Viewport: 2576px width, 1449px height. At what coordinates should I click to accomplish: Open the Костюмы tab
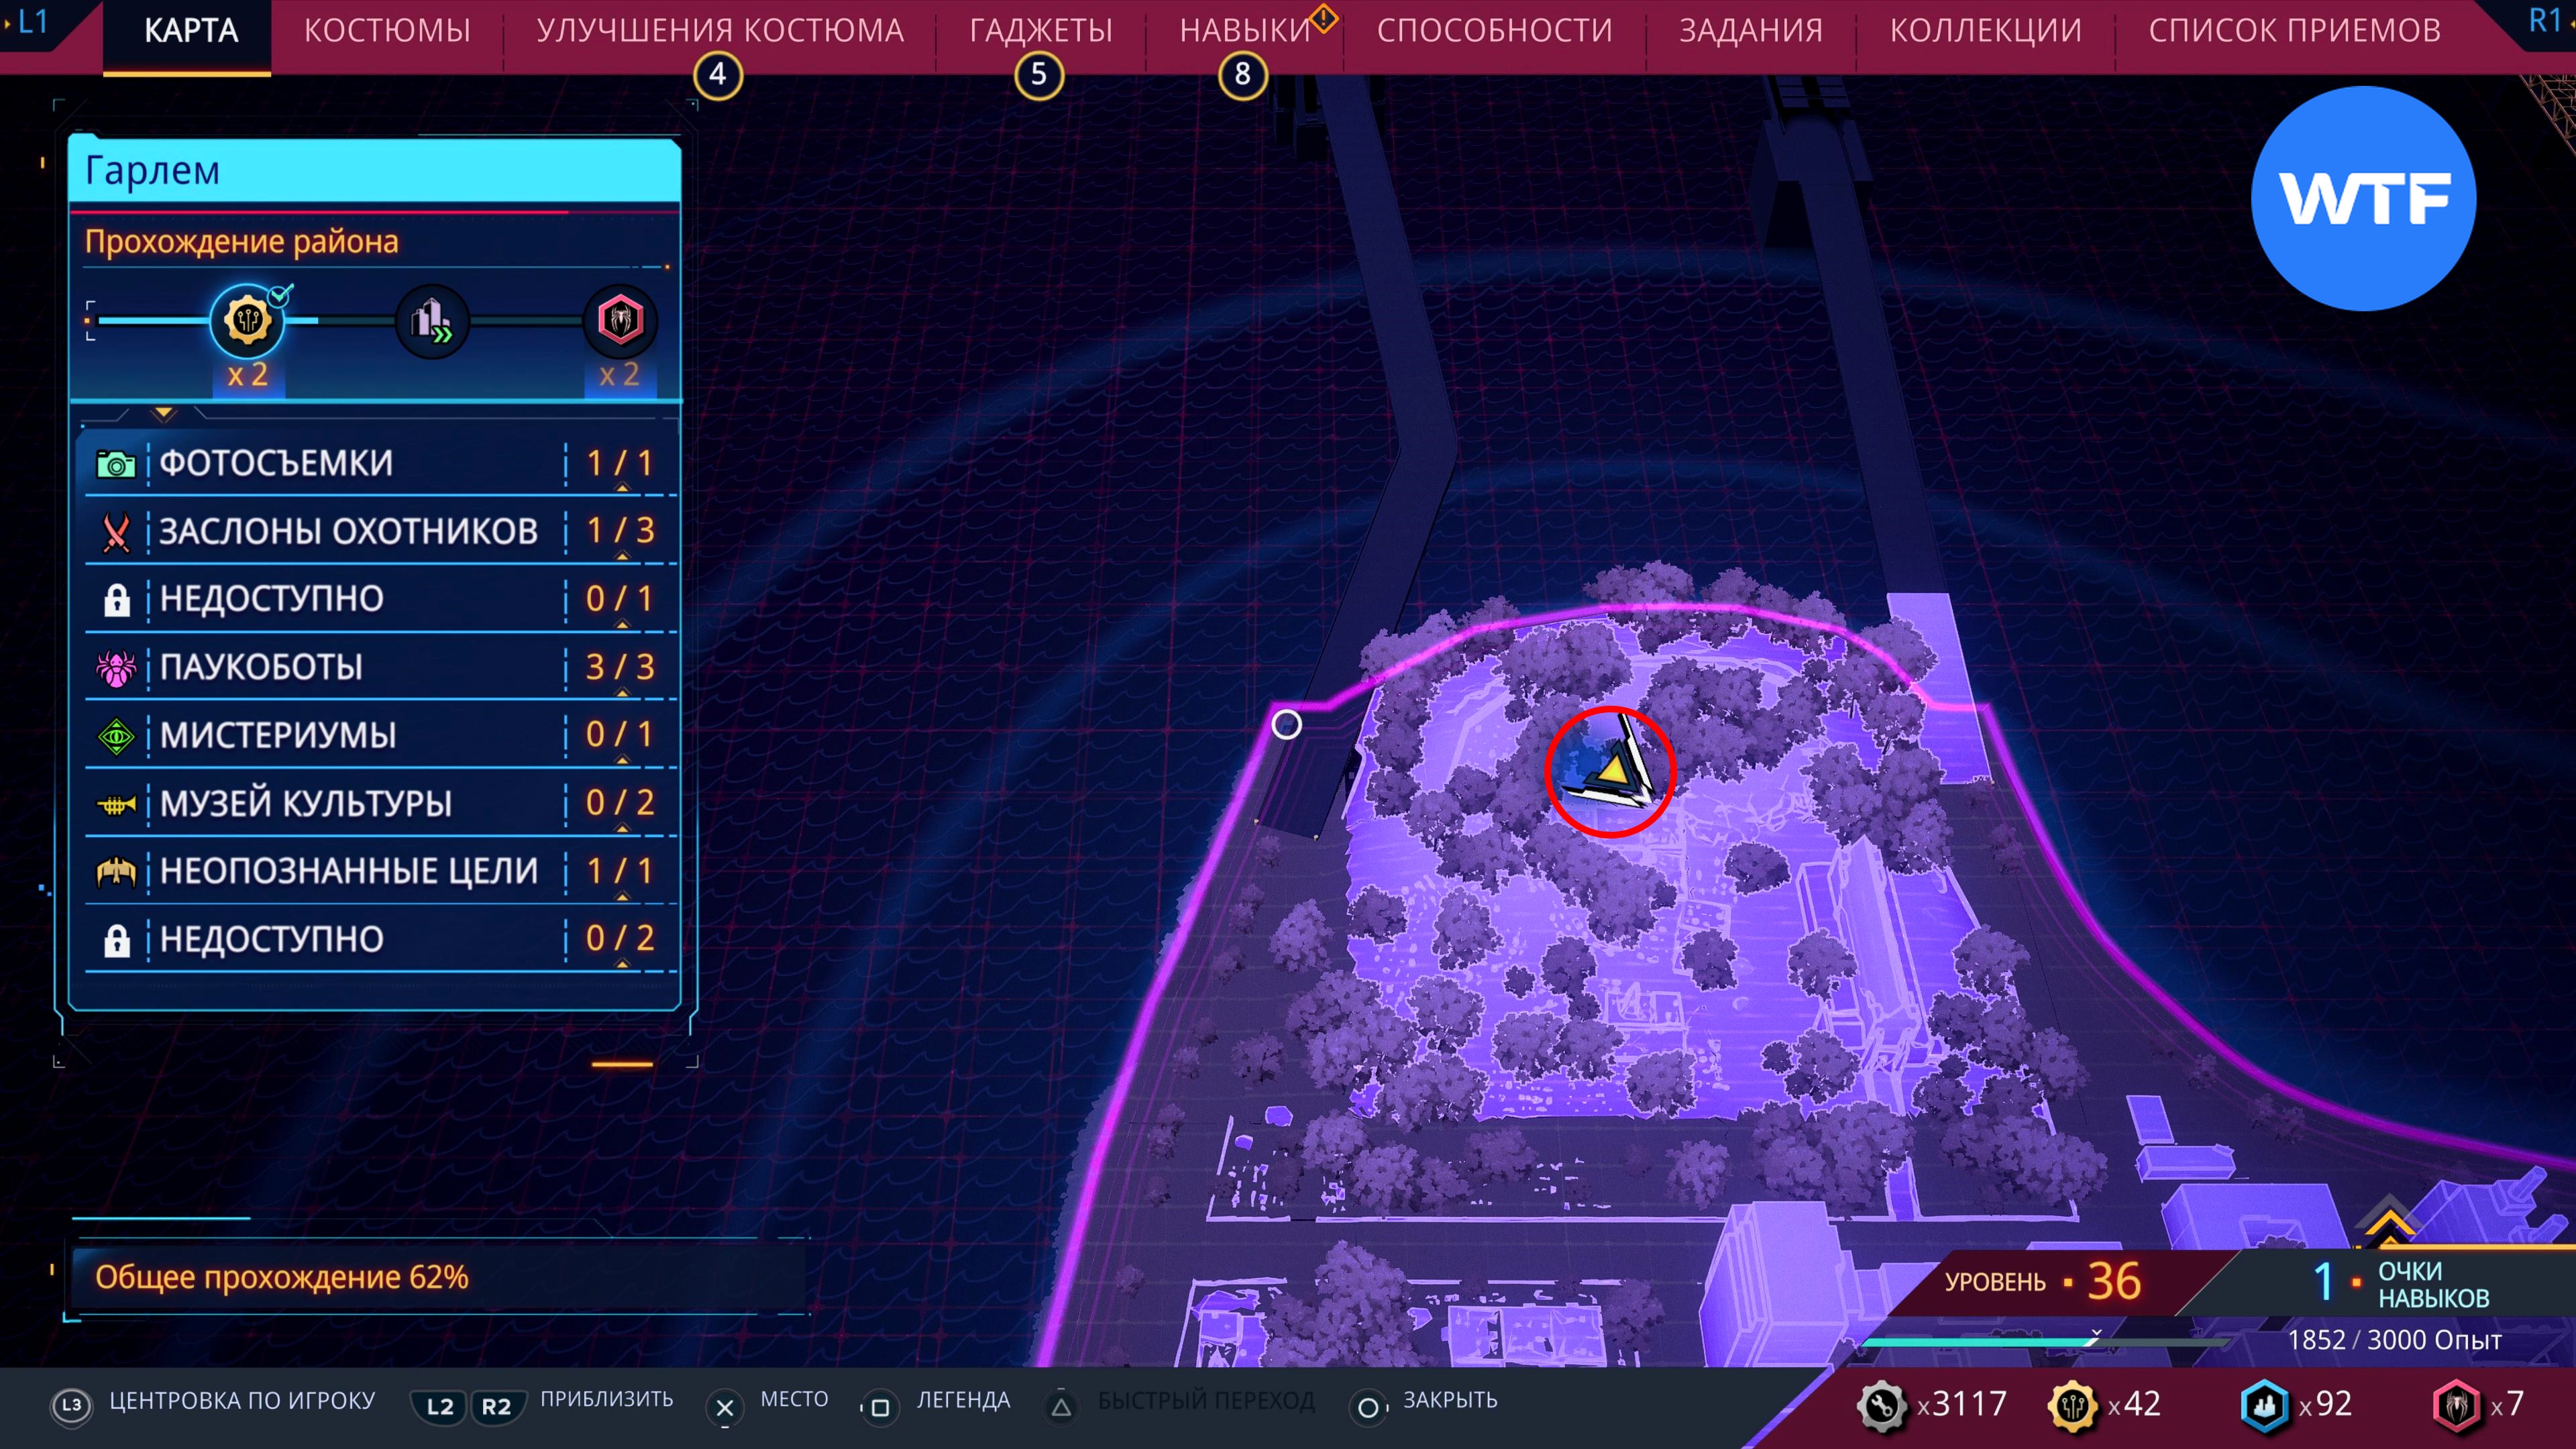(387, 31)
